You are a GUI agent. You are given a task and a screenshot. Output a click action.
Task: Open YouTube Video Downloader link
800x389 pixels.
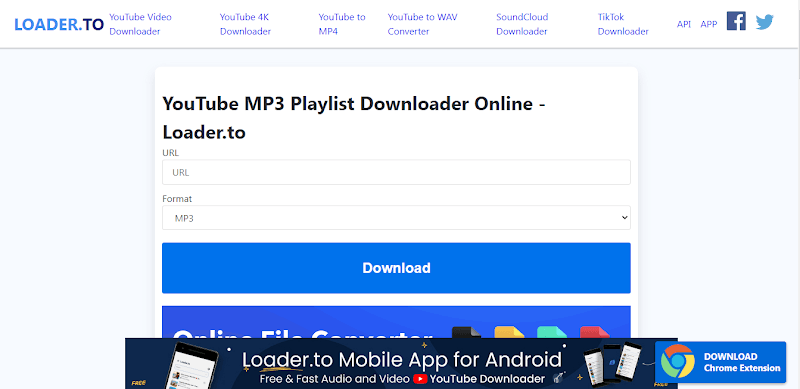click(x=140, y=24)
